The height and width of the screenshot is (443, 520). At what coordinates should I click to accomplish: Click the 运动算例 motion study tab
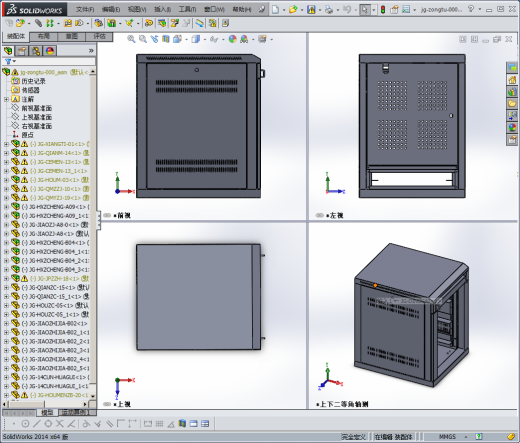[x=75, y=412]
